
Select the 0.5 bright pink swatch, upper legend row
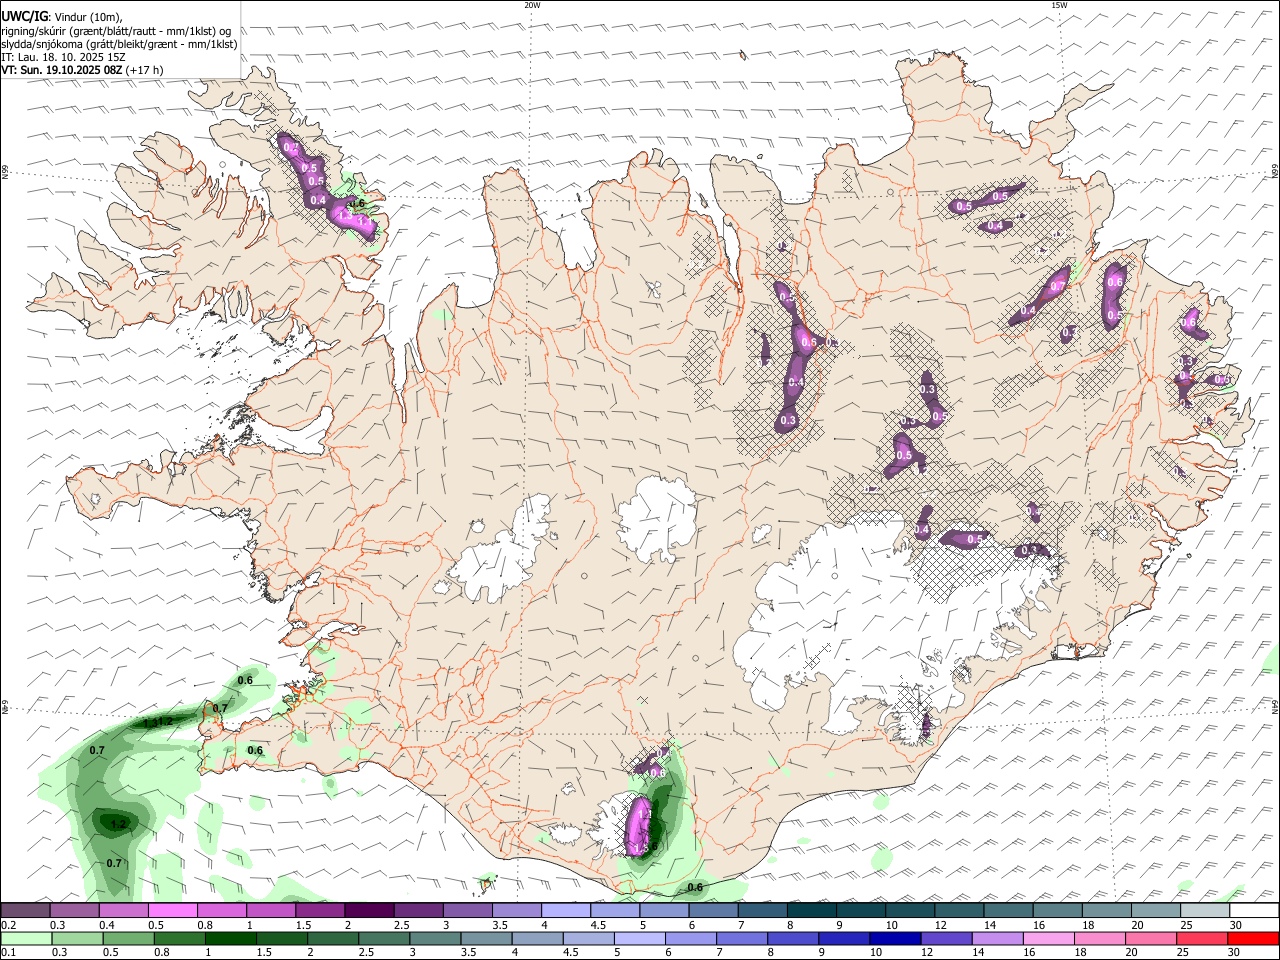coord(172,911)
